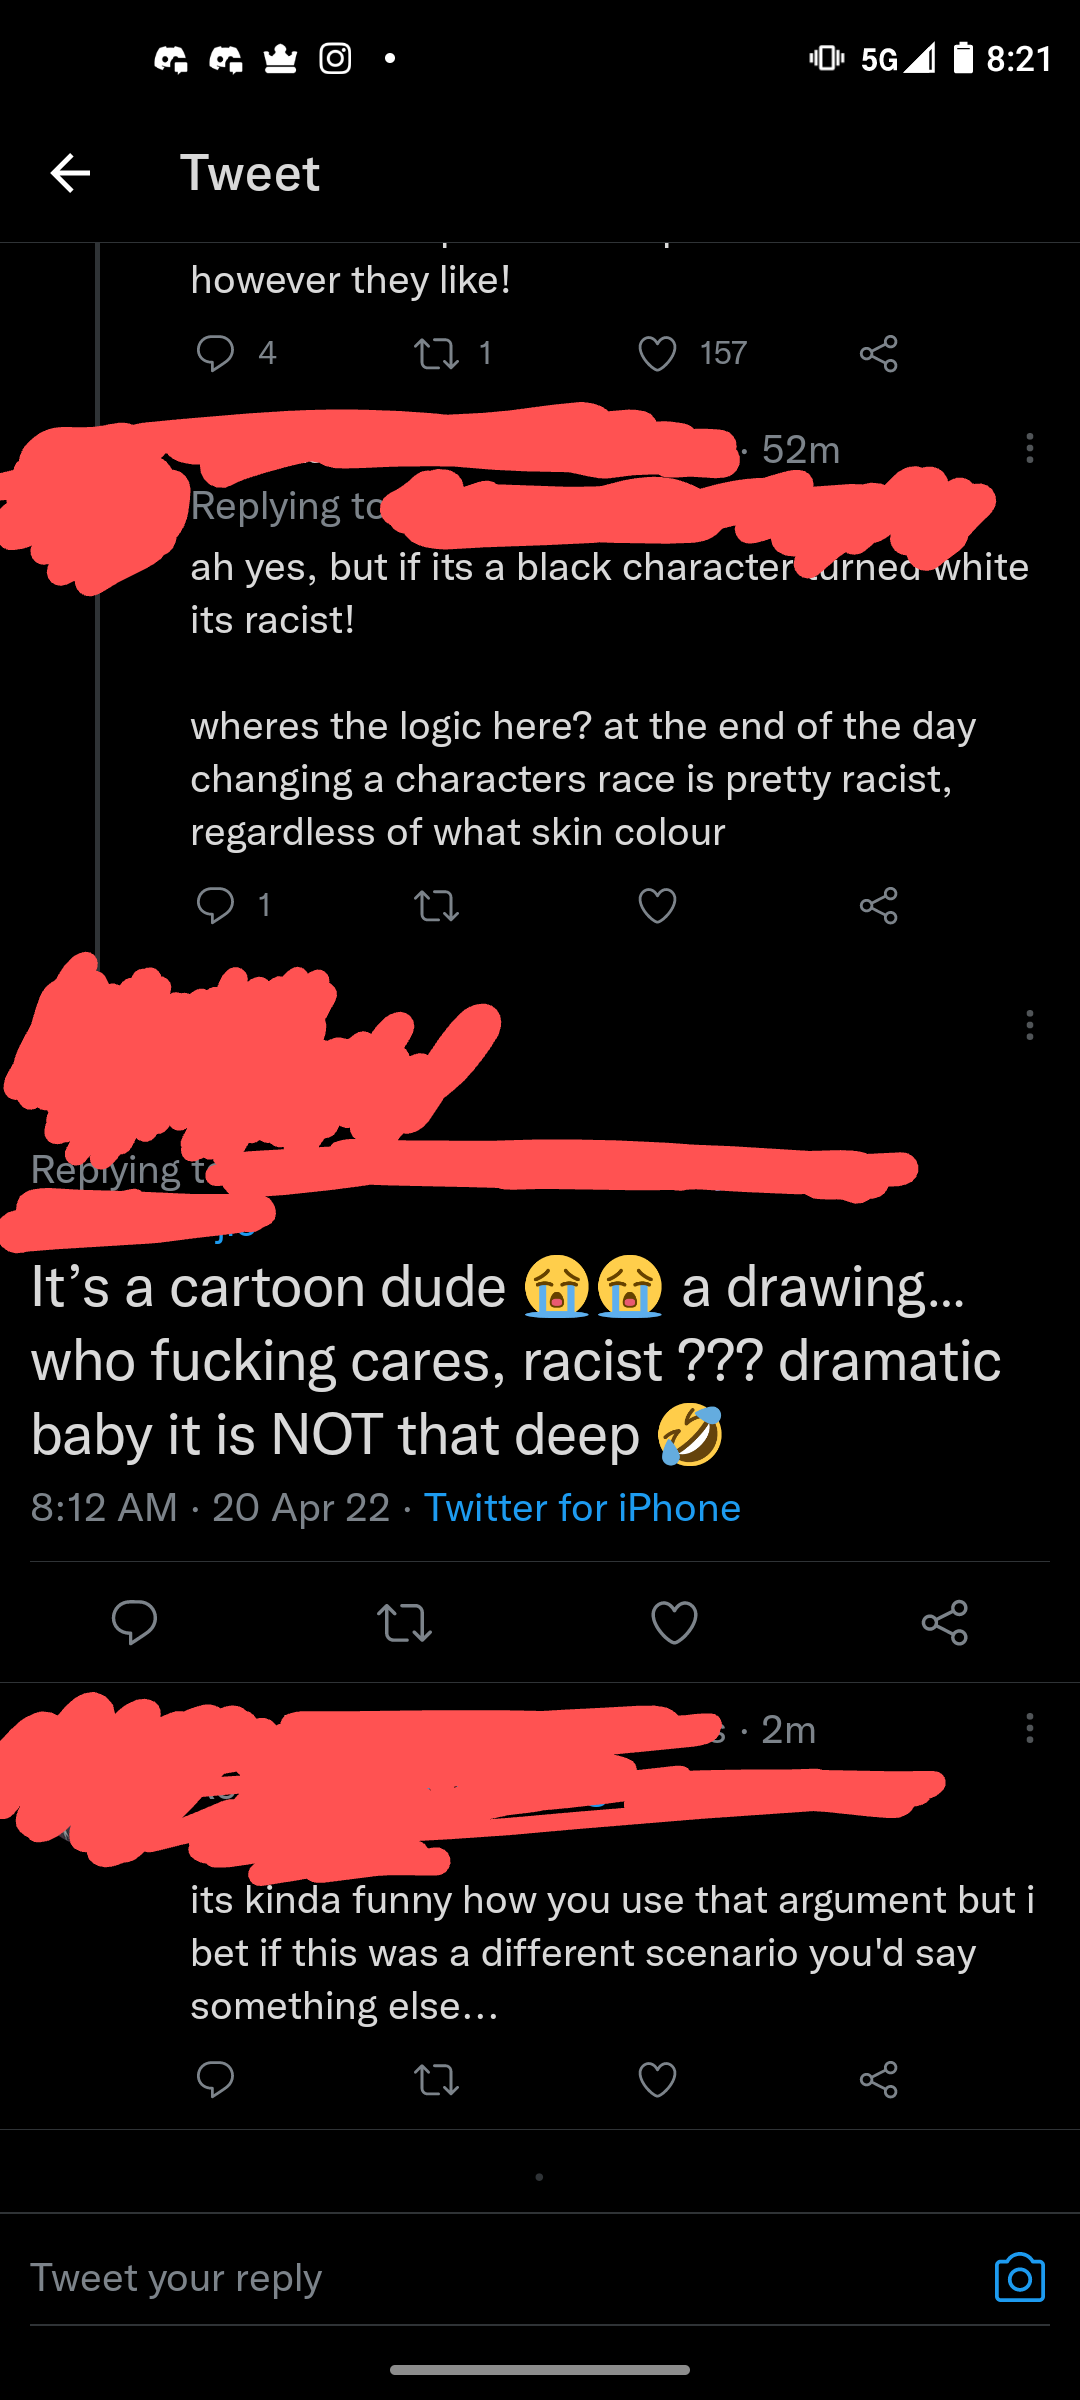Like the 'its kinda funny' reply
Image resolution: width=1080 pixels, height=2400 pixels.
click(657, 2080)
